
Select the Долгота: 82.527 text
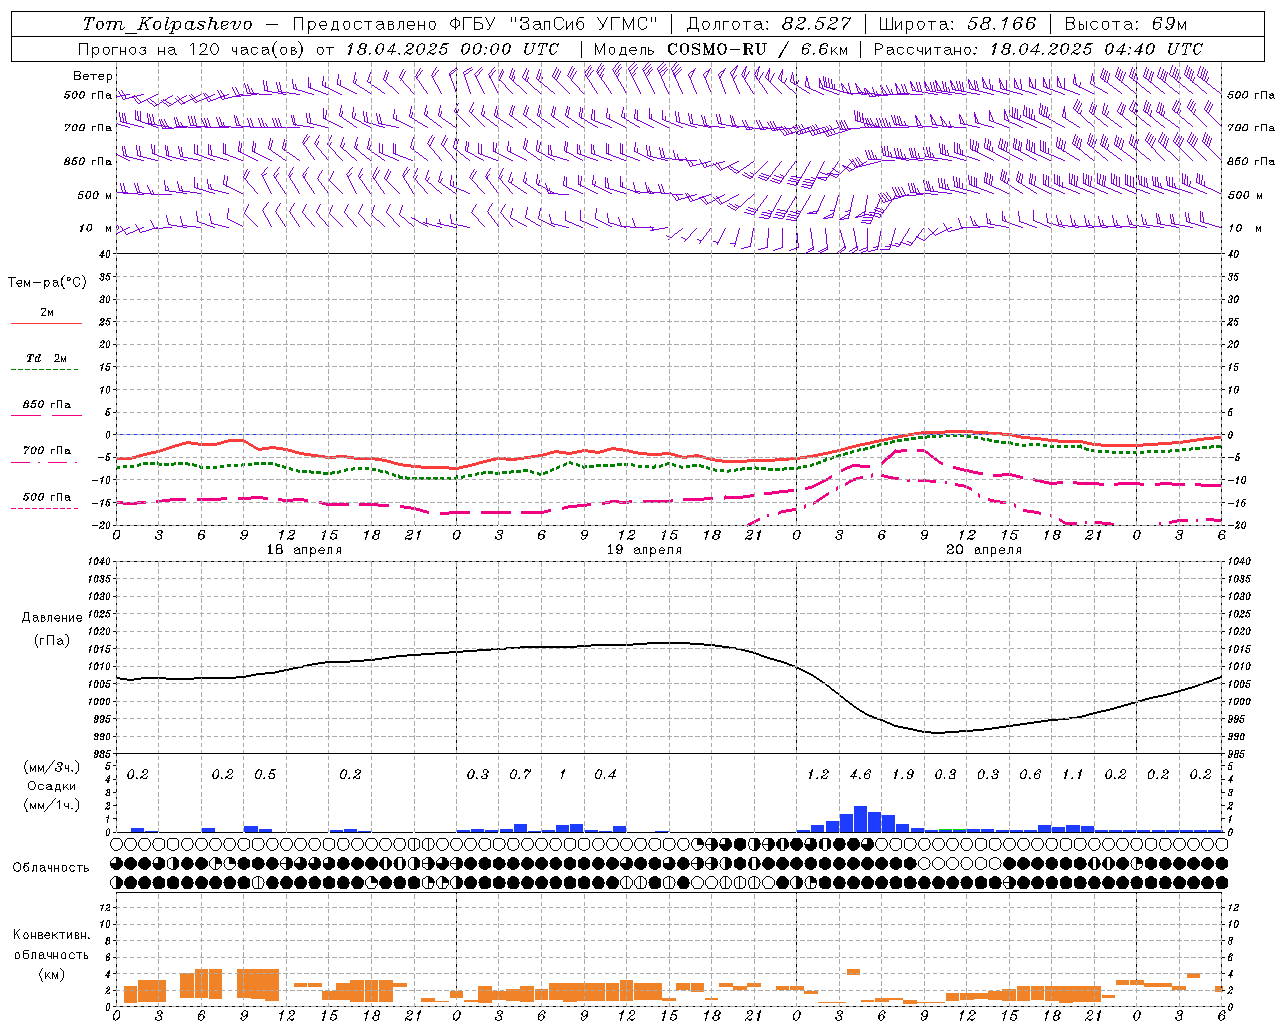tap(768, 24)
